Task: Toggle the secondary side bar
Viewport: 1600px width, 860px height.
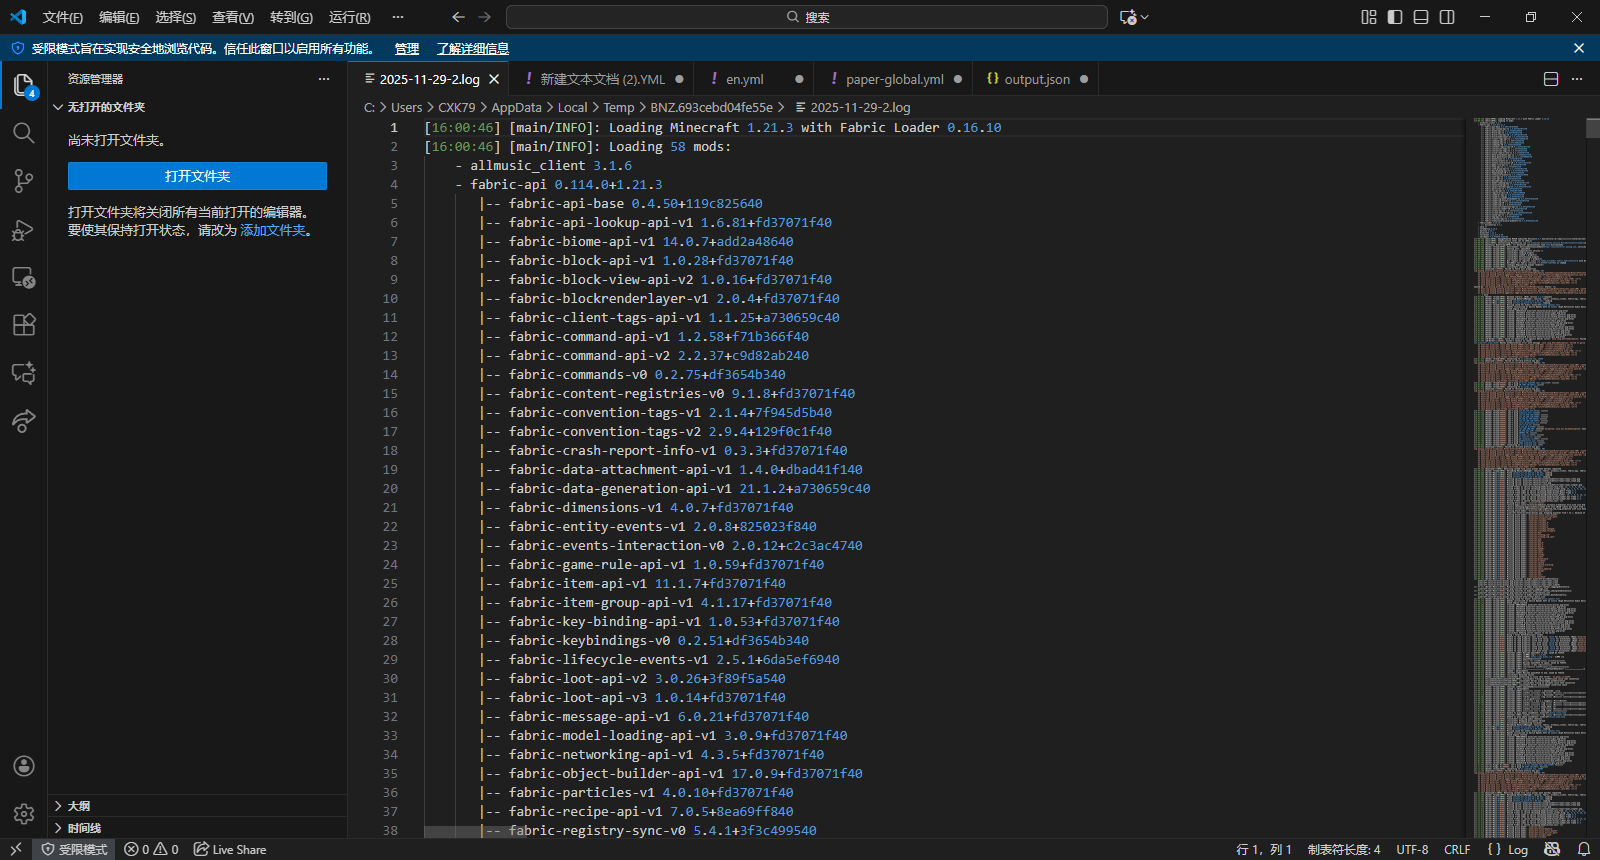Action: coord(1447,17)
